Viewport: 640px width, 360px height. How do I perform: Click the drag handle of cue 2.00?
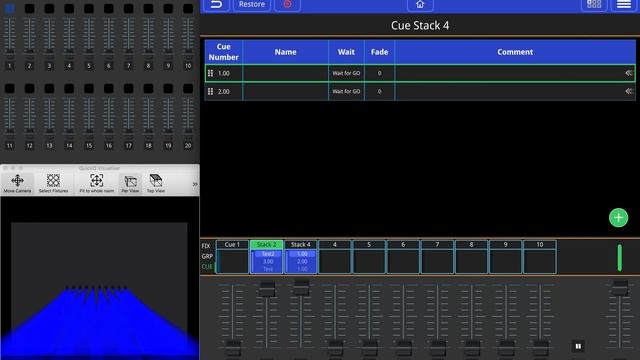(211, 91)
